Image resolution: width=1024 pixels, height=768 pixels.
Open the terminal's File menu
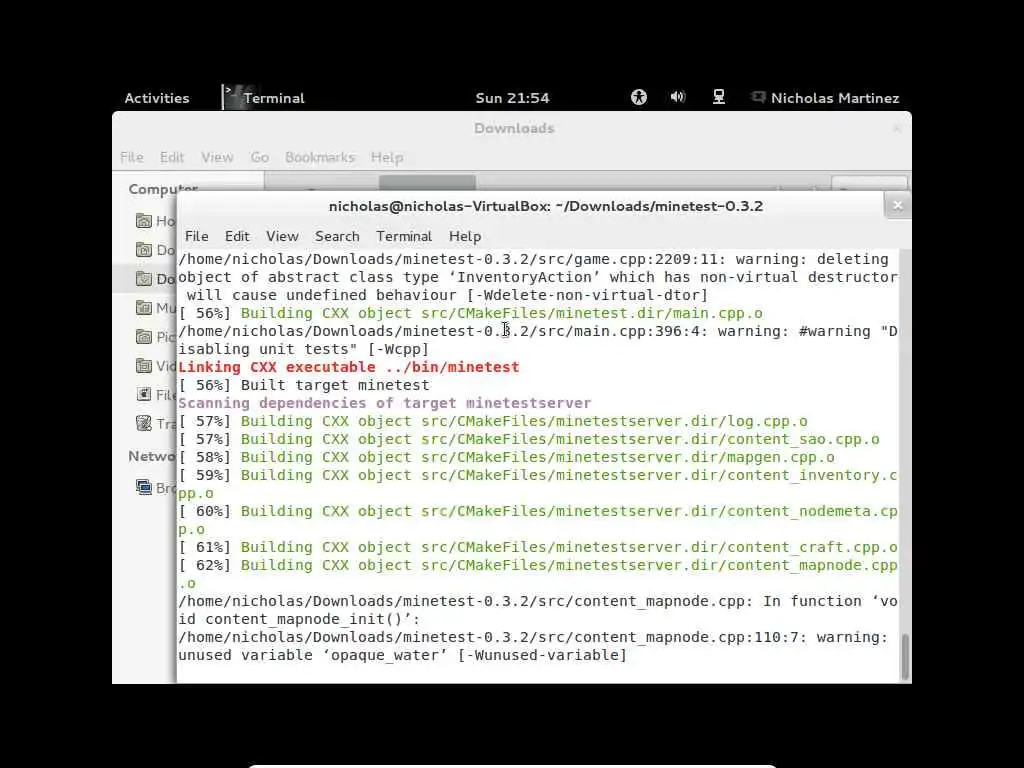197,236
